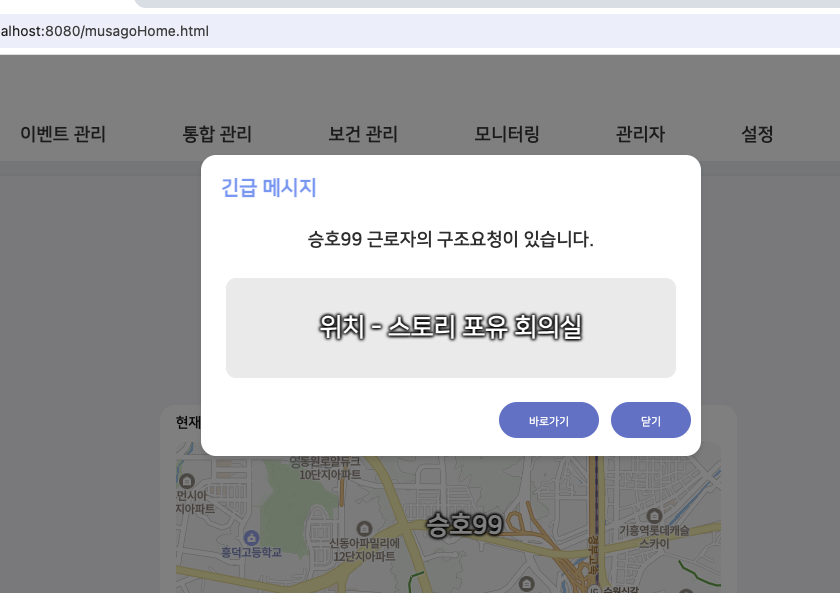The width and height of the screenshot is (840, 593).
Task: Close the emergency dialog with 닫기
Action: [650, 421]
